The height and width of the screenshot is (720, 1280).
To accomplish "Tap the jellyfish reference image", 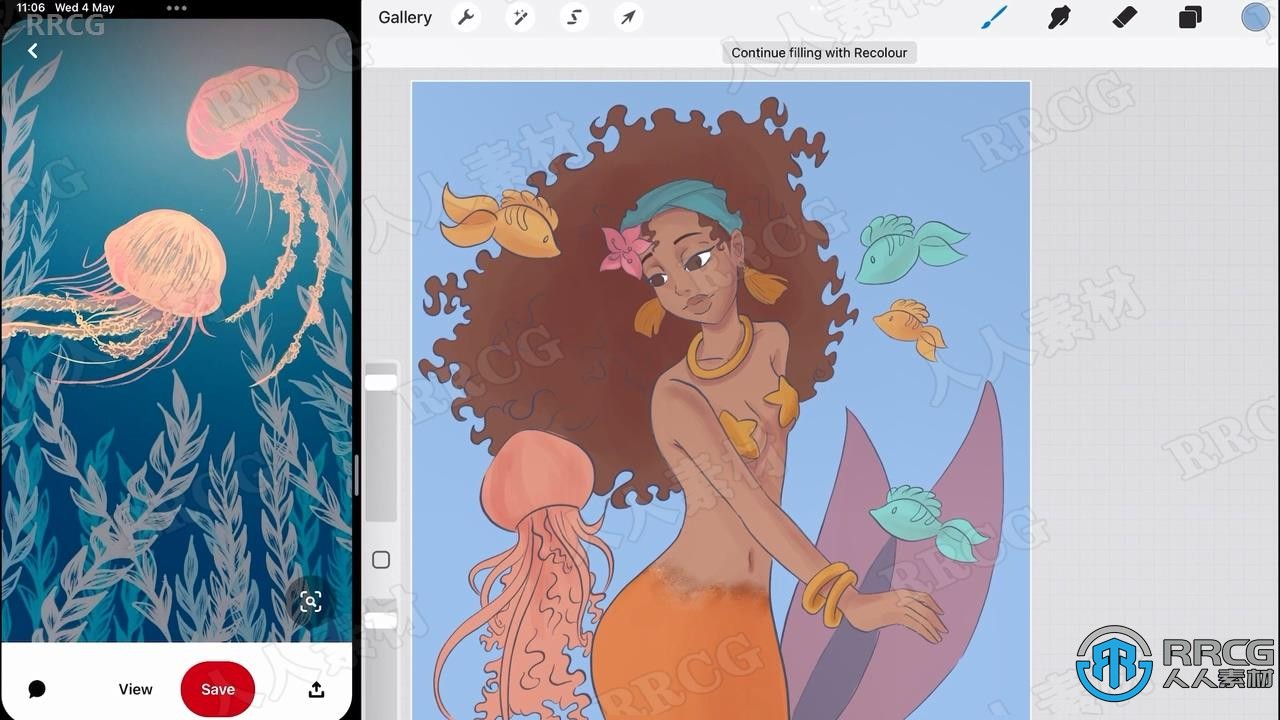I will tap(177, 330).
